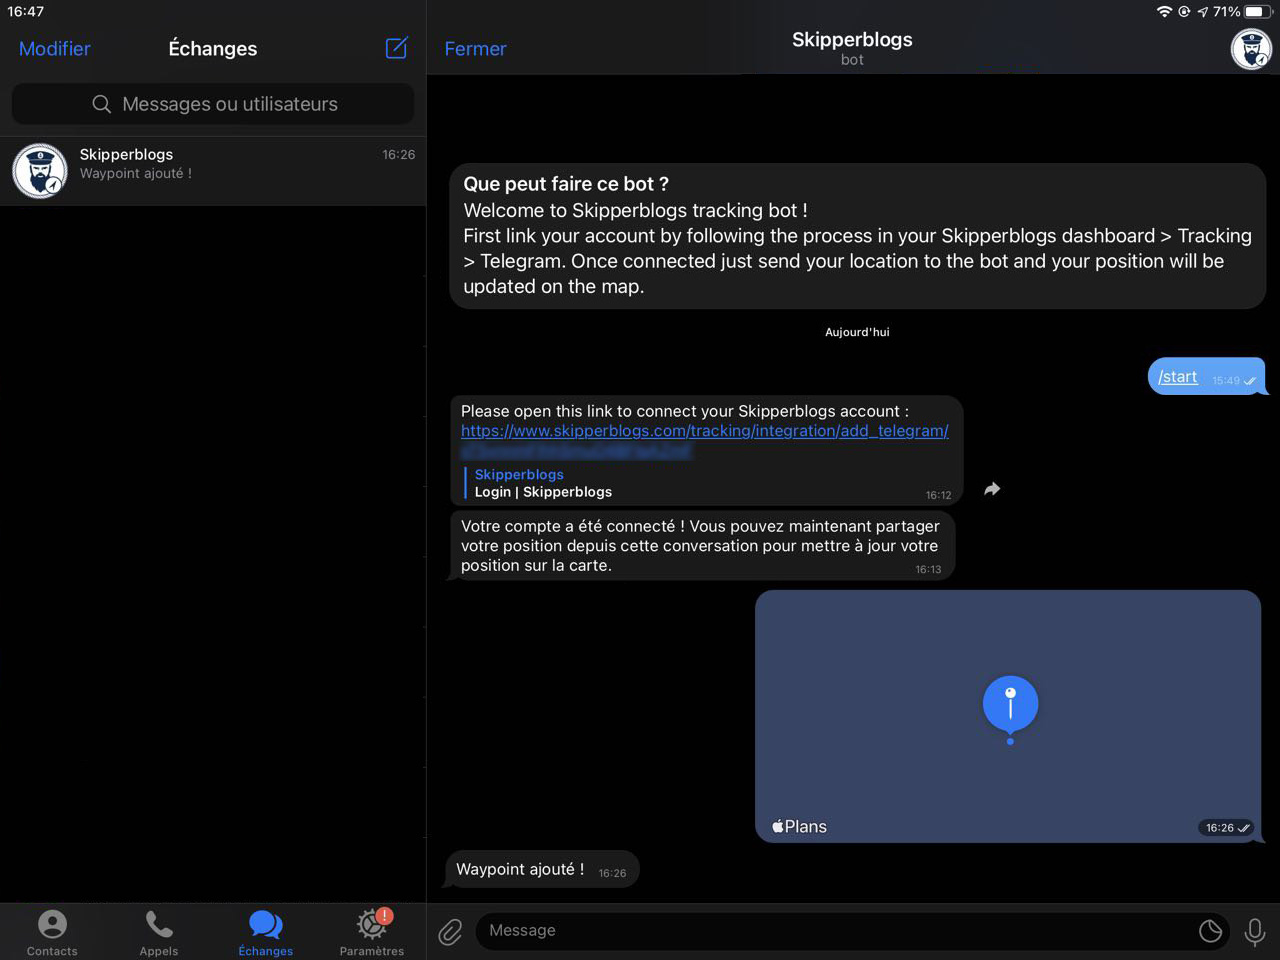Image resolution: width=1280 pixels, height=960 pixels.
Task: Tap Fermer to close the chat
Action: coord(475,48)
